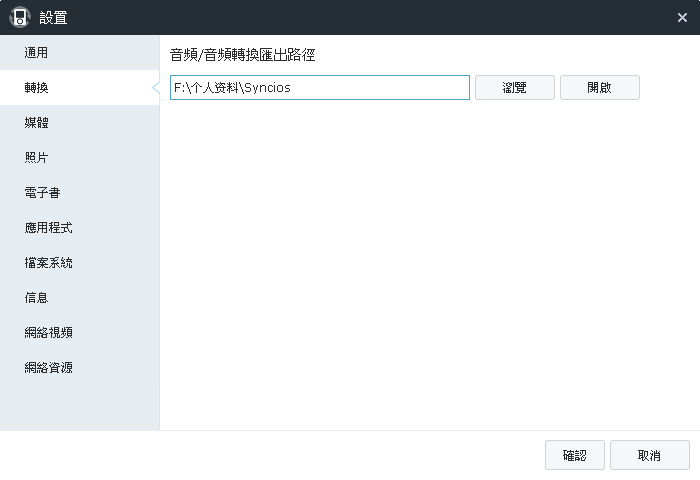Click the Syncios app icon in title bar

click(x=20, y=17)
